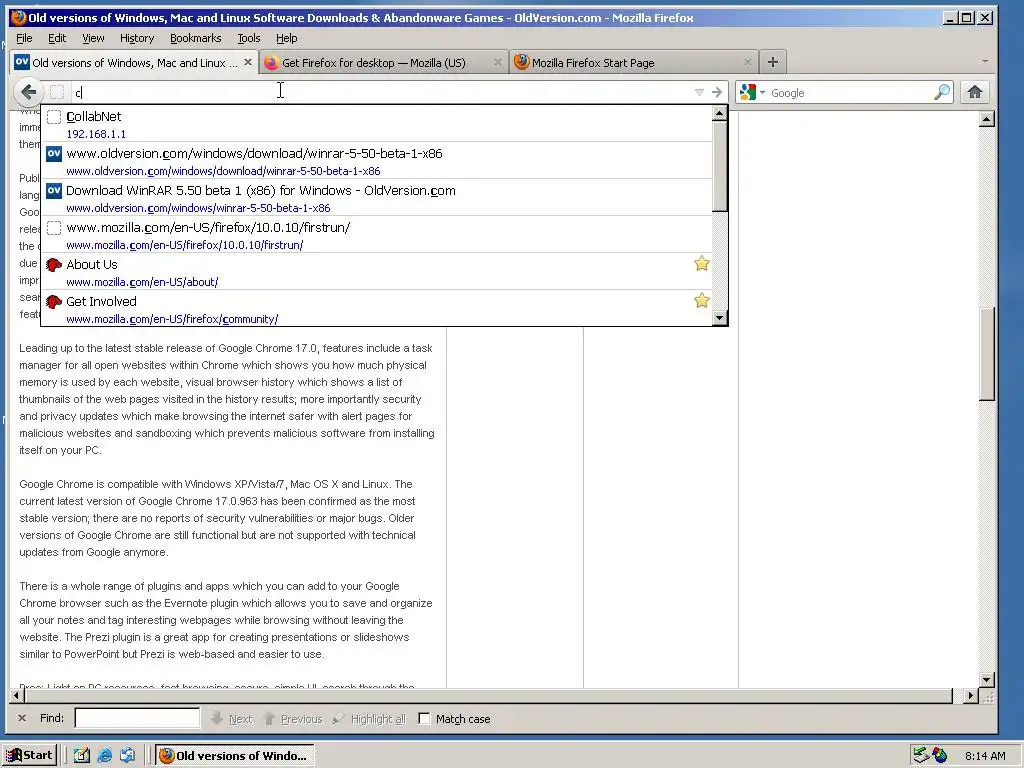Click the magnifying glass search icon

point(942,92)
